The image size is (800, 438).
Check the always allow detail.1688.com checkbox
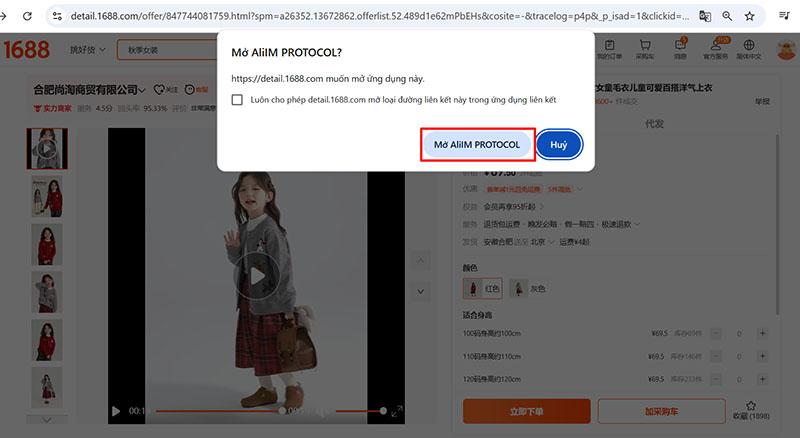pyautogui.click(x=237, y=100)
